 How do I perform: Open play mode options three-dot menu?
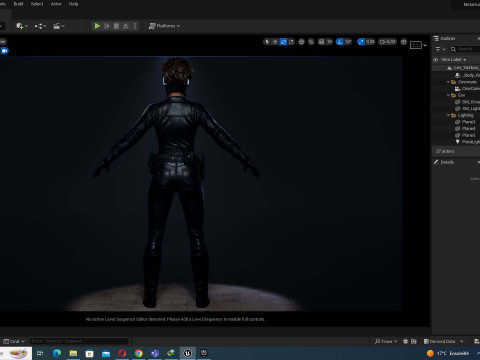pos(135,26)
